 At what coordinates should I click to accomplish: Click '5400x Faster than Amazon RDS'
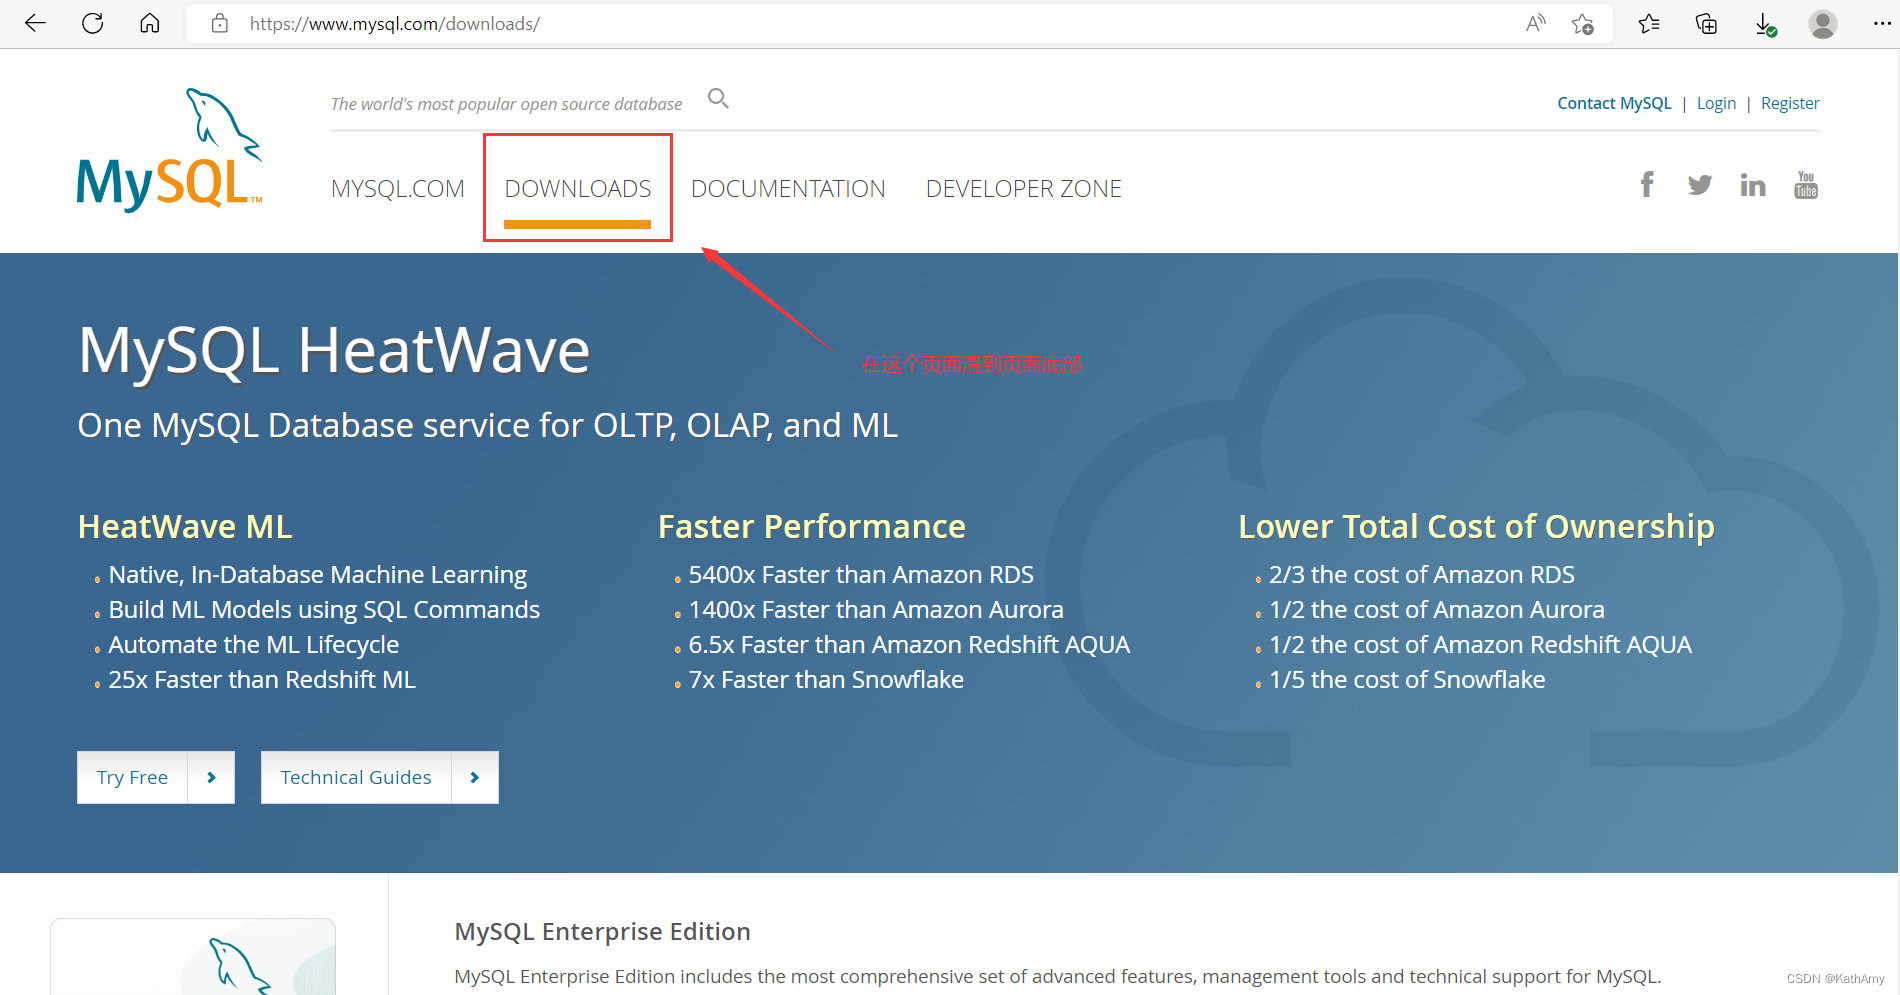coord(861,575)
